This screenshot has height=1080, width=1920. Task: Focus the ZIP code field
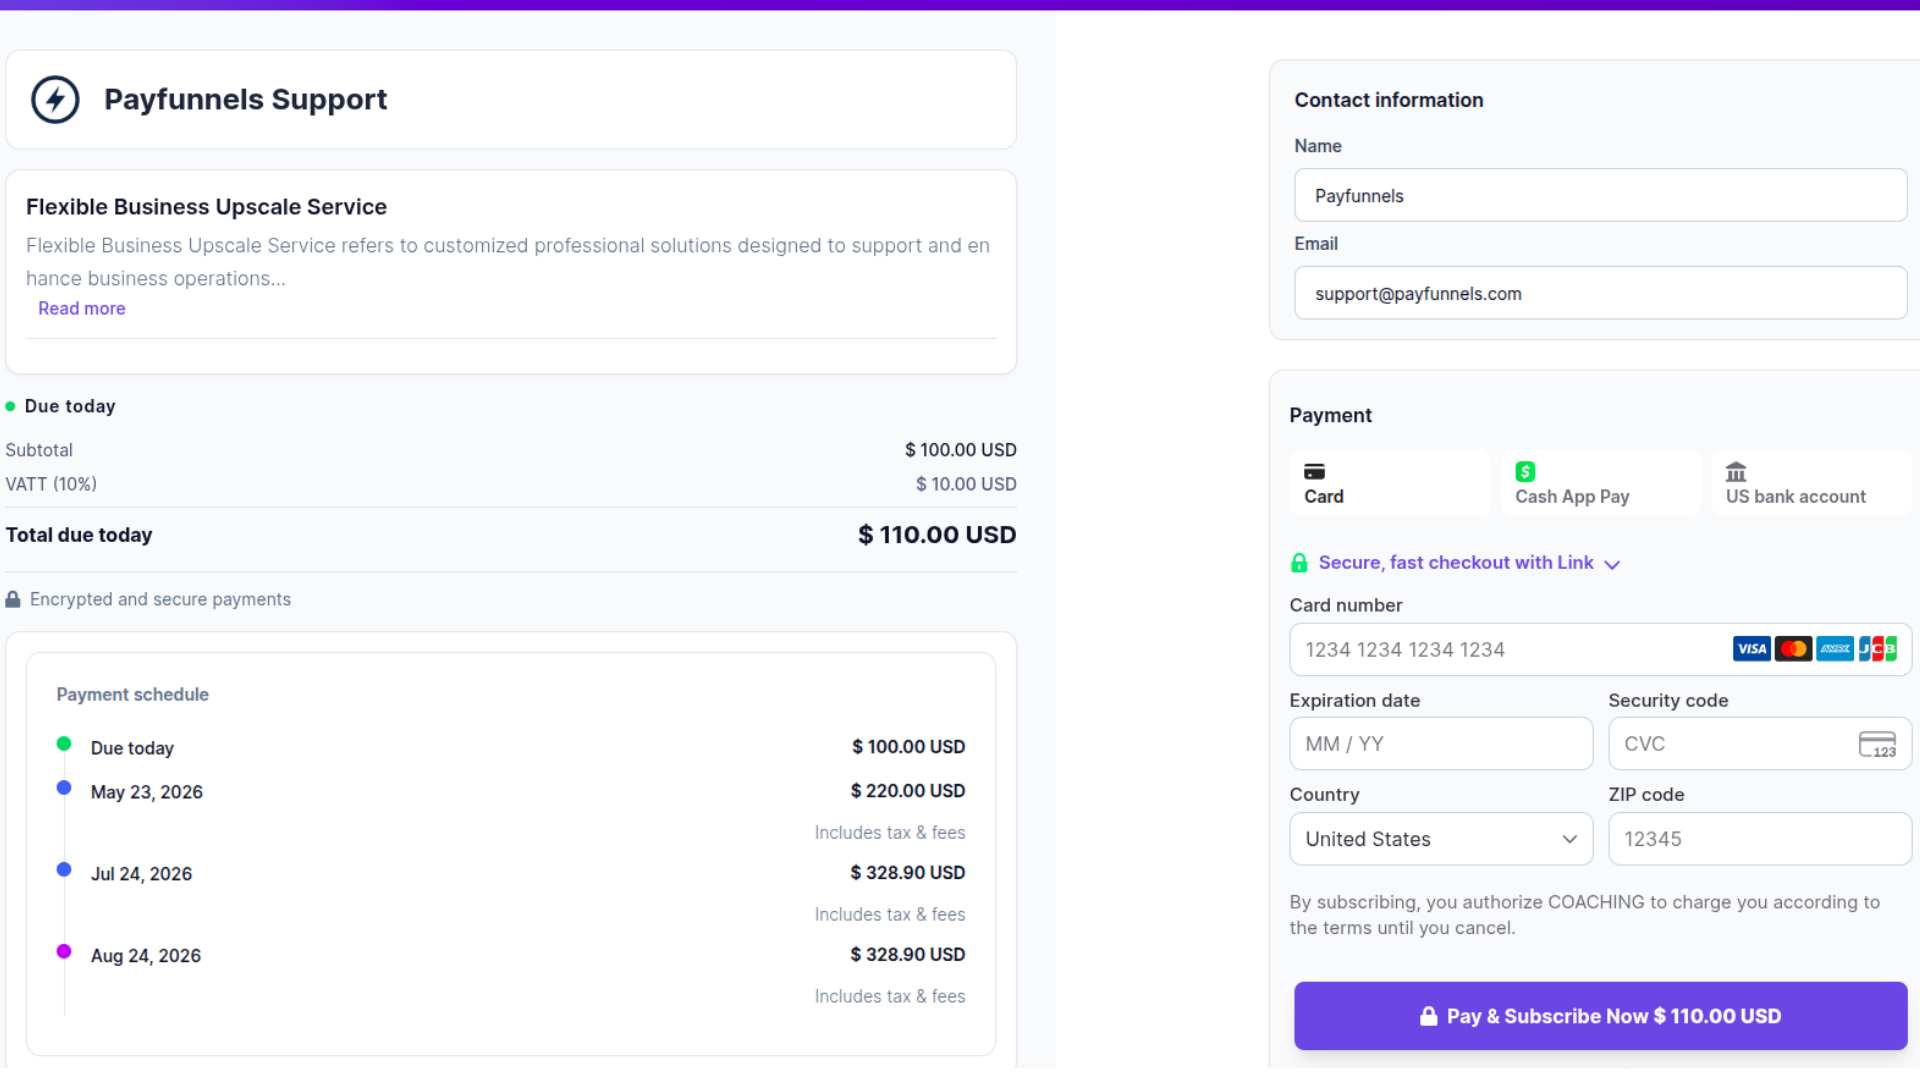point(1760,839)
